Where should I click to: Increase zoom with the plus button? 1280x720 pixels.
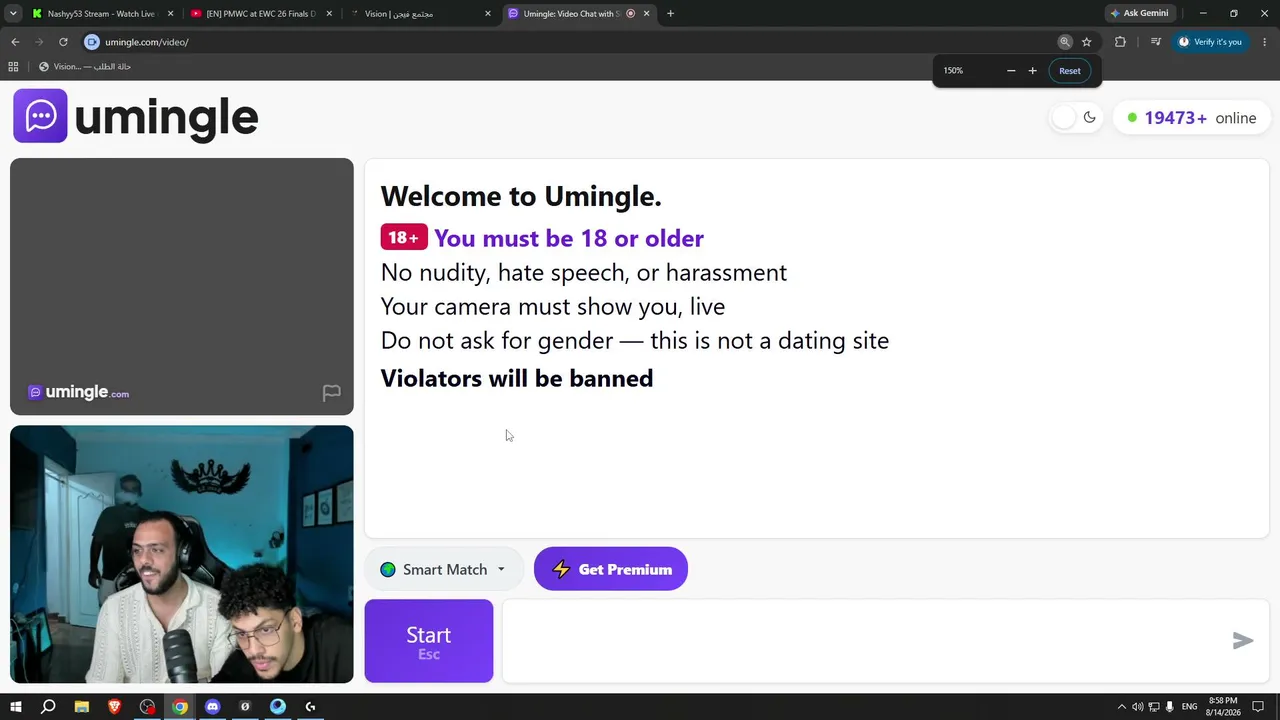(1033, 71)
